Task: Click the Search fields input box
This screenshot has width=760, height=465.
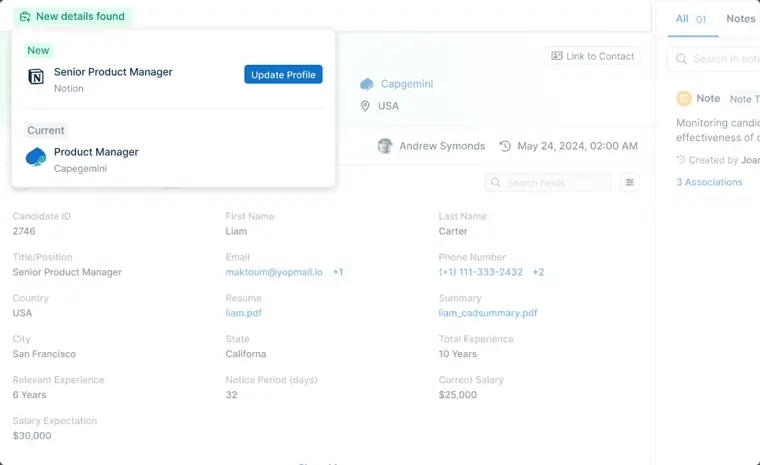Action: (x=548, y=183)
